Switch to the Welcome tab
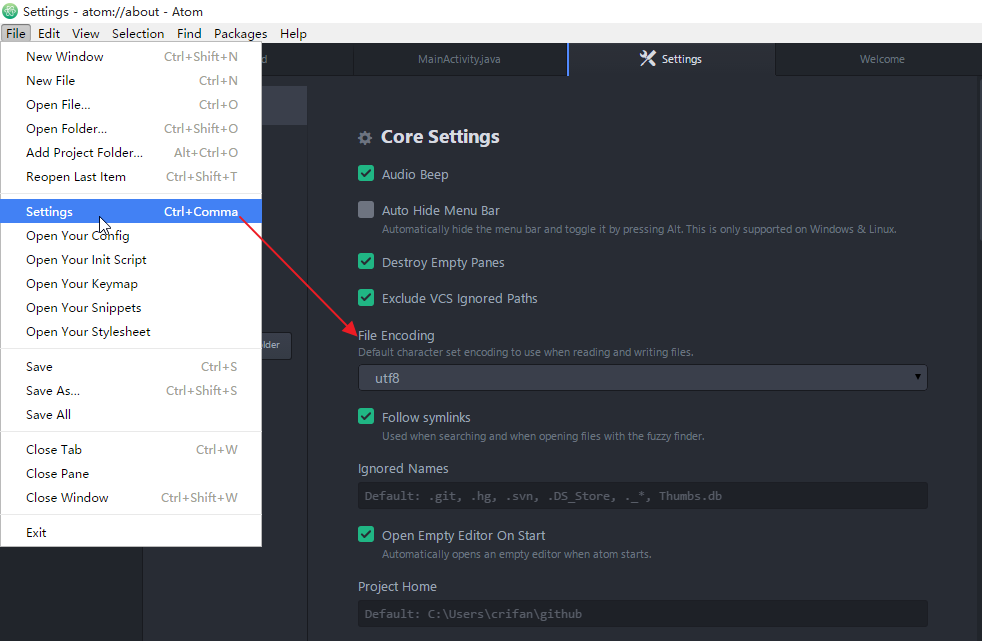982x641 pixels. (x=881, y=59)
